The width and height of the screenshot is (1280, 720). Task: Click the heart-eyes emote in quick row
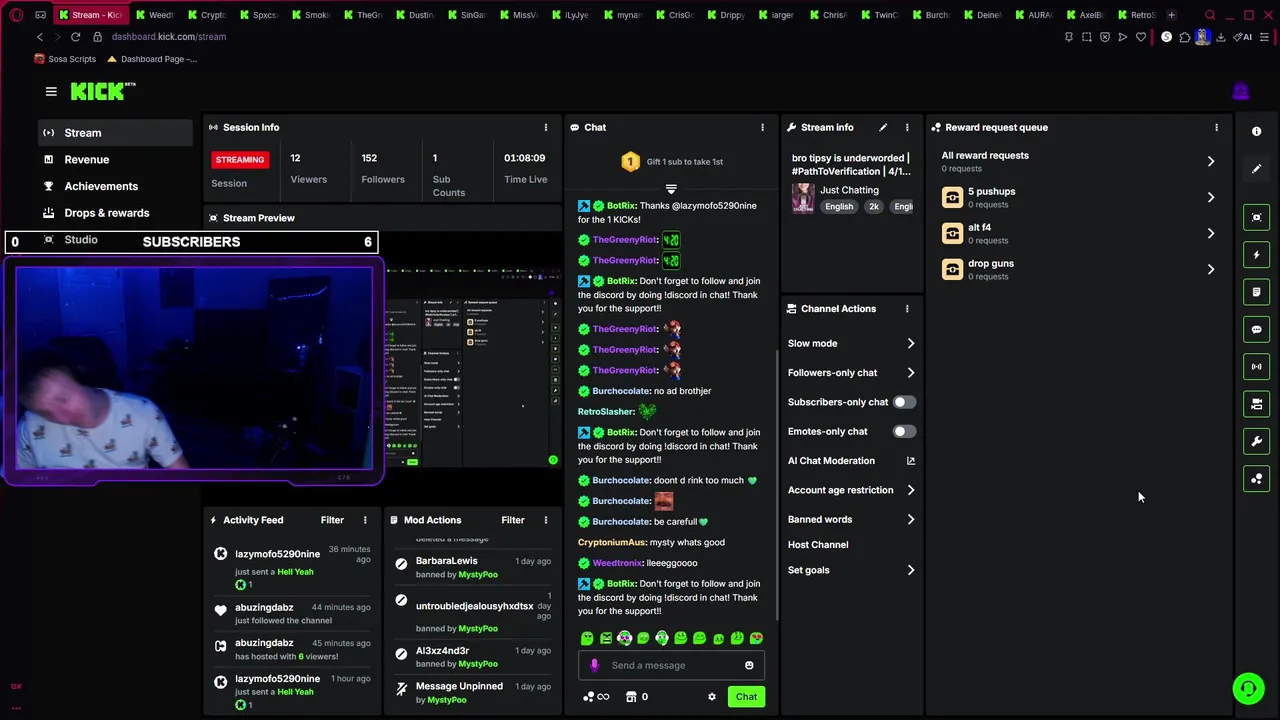pos(756,638)
